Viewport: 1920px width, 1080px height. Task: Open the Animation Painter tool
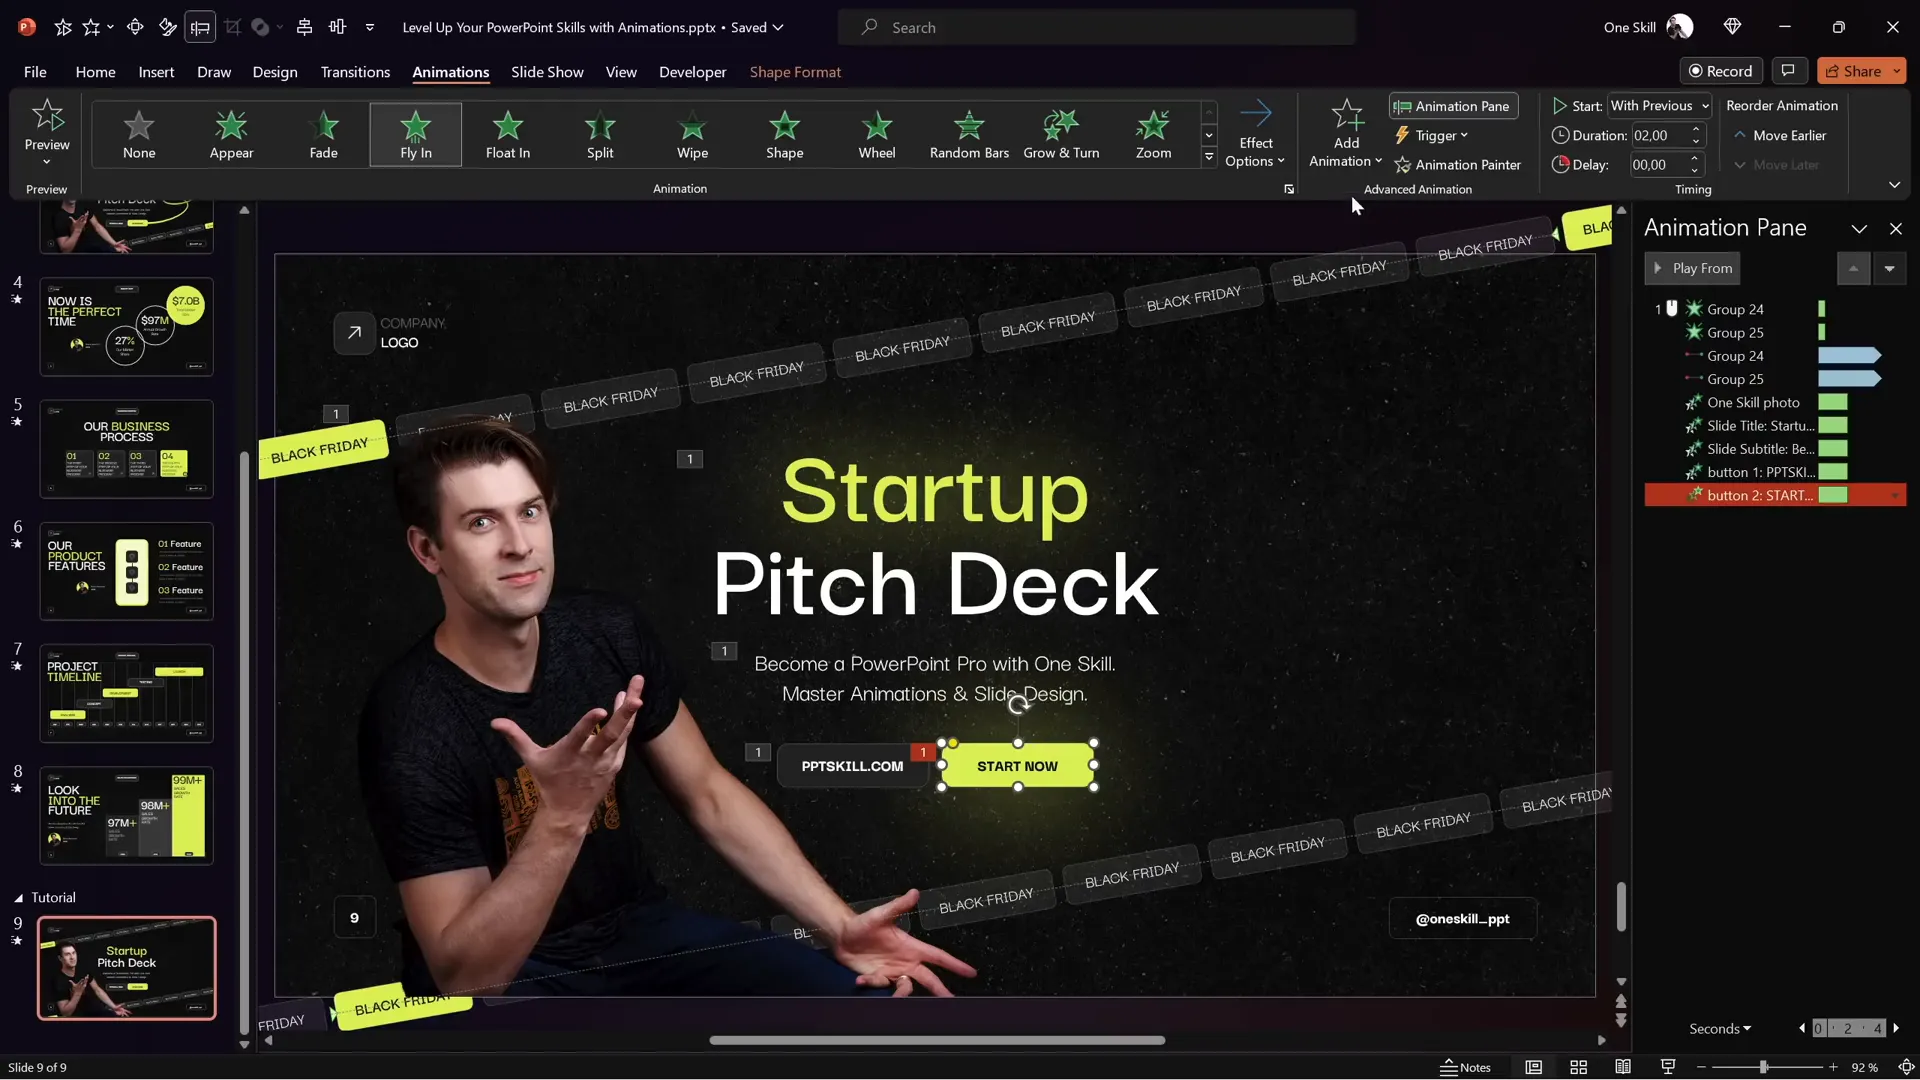coord(1458,164)
